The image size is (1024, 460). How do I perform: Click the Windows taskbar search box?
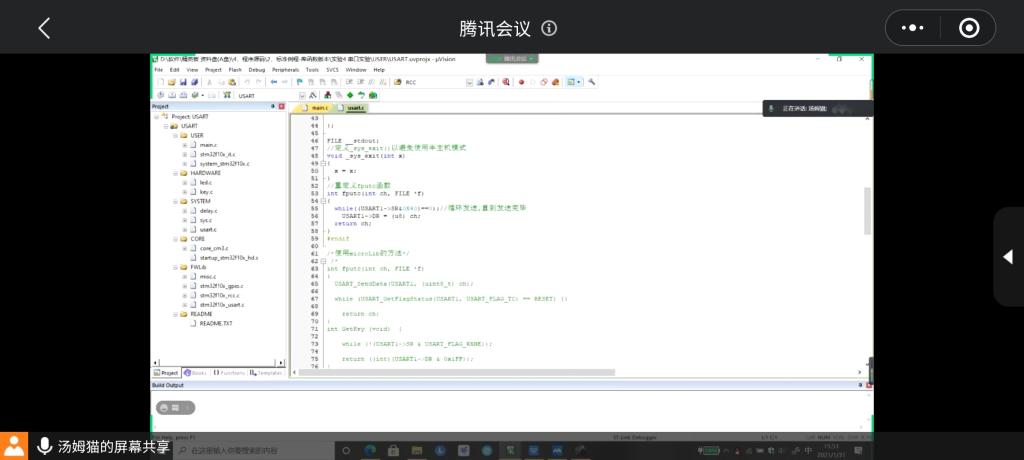coord(250,452)
